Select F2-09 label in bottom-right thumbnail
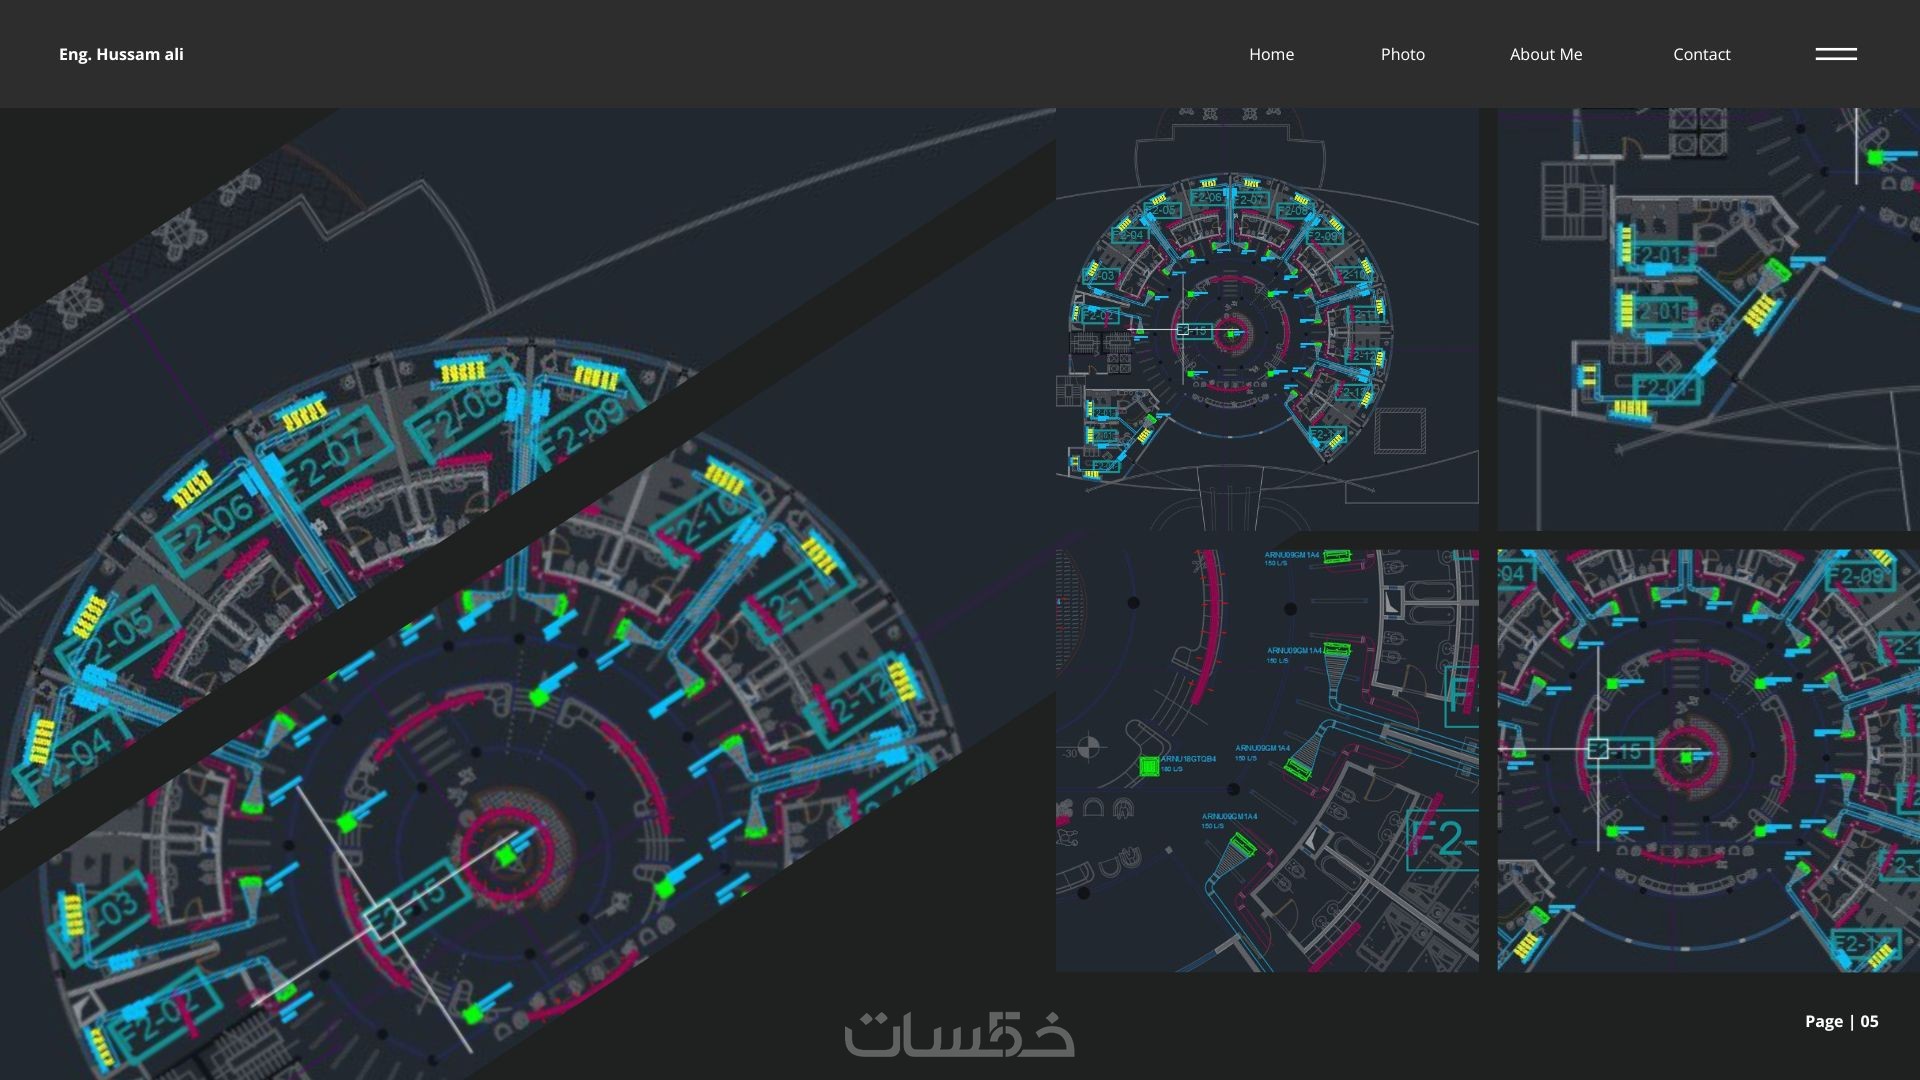Image resolution: width=1920 pixels, height=1080 pixels. tap(1858, 577)
